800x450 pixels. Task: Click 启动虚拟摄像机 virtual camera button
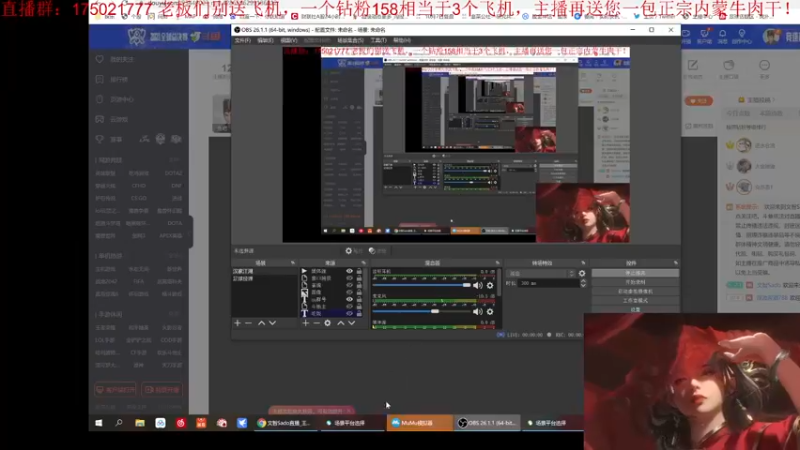(x=635, y=291)
